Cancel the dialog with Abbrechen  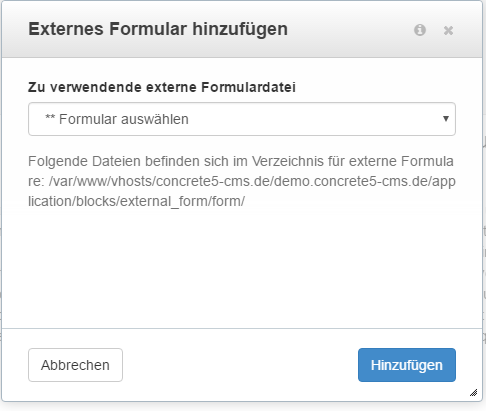(x=75, y=365)
